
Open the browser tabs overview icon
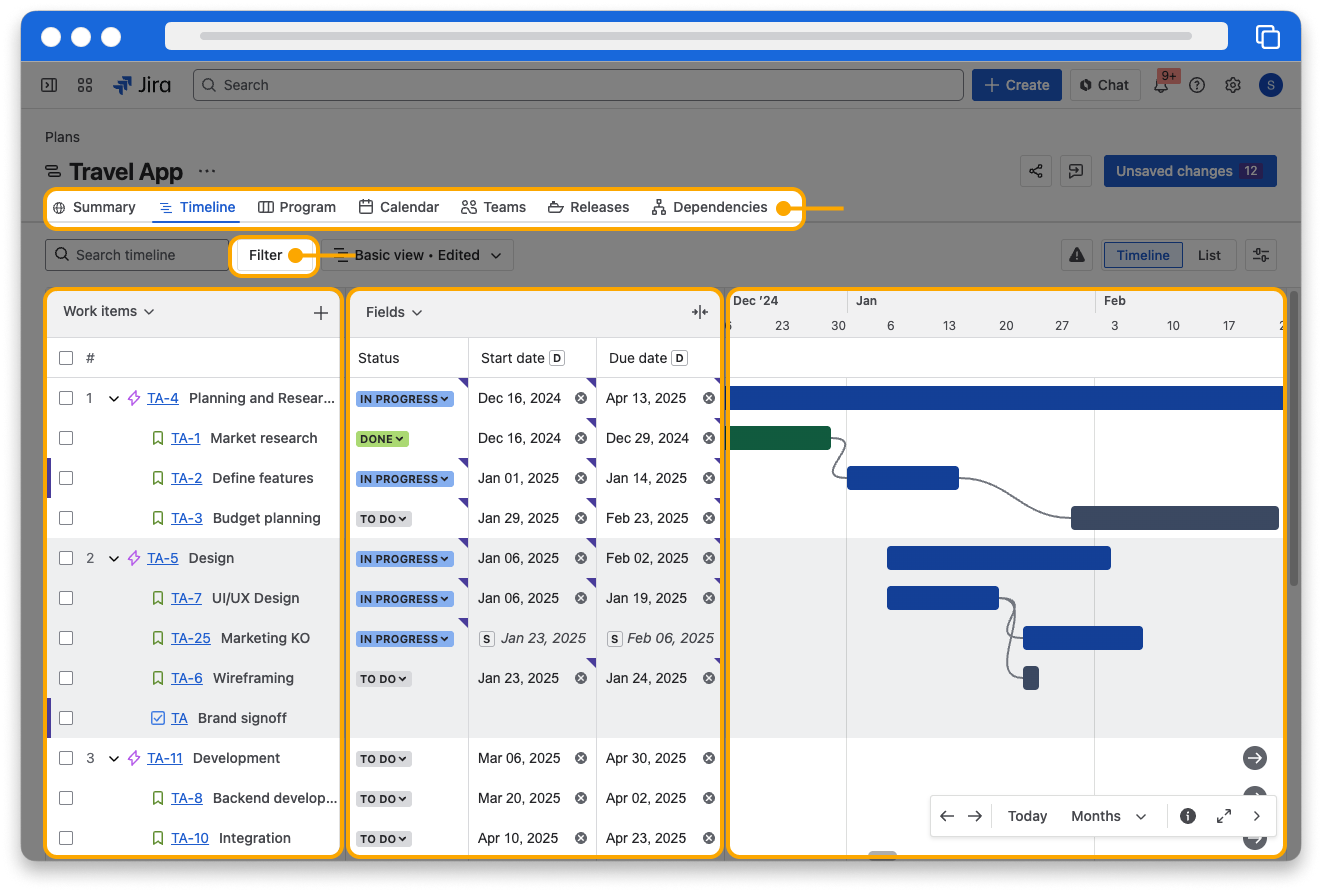click(1268, 37)
